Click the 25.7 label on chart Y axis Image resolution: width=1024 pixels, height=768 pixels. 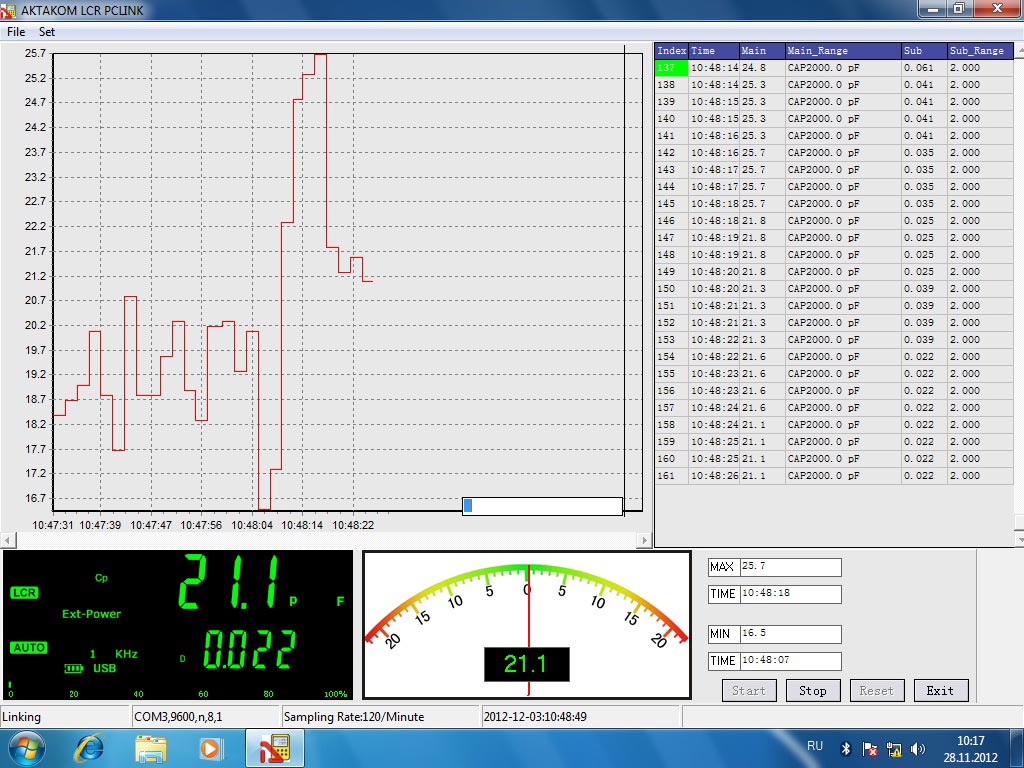(35, 54)
